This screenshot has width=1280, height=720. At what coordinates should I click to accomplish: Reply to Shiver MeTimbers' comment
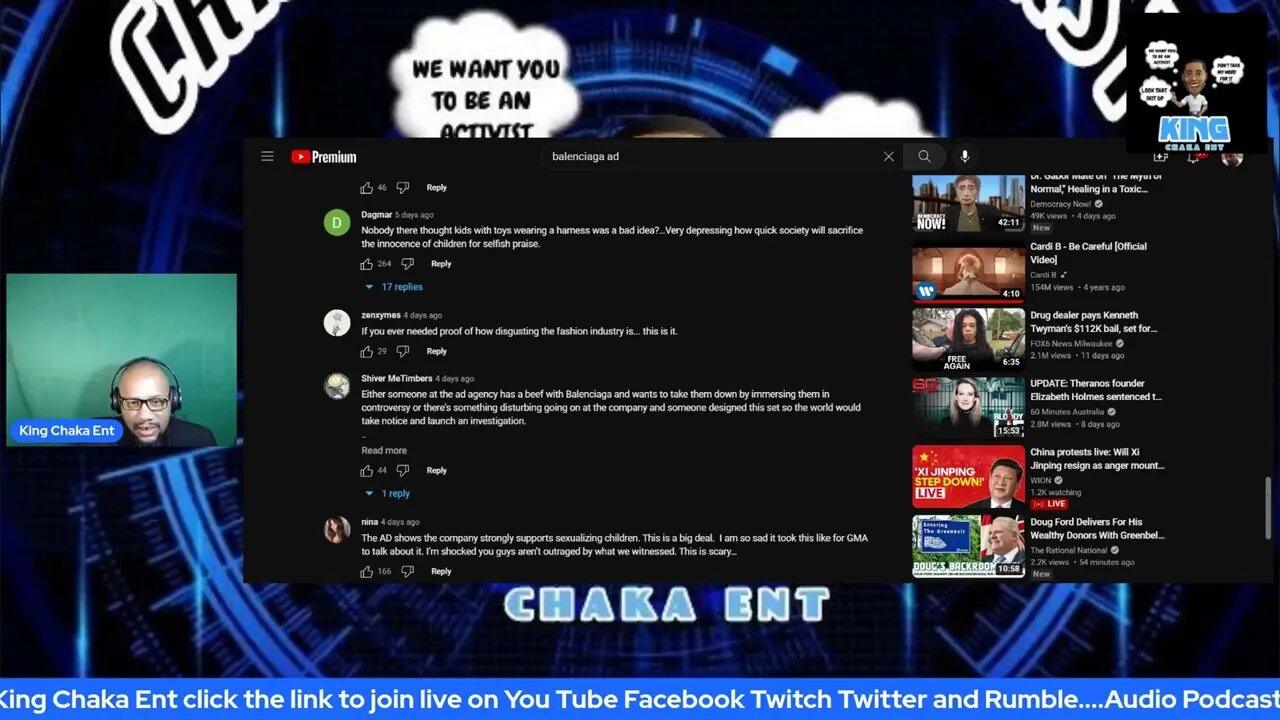[437, 470]
